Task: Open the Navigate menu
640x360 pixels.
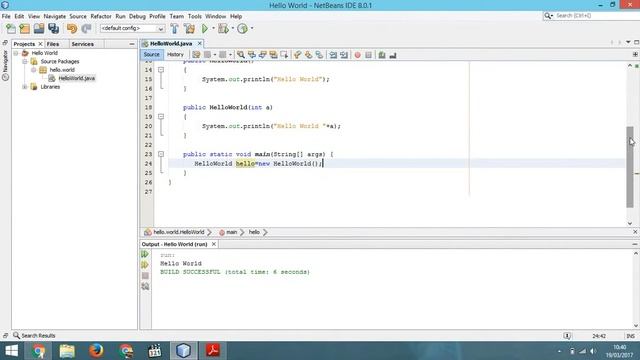Action: (55, 16)
